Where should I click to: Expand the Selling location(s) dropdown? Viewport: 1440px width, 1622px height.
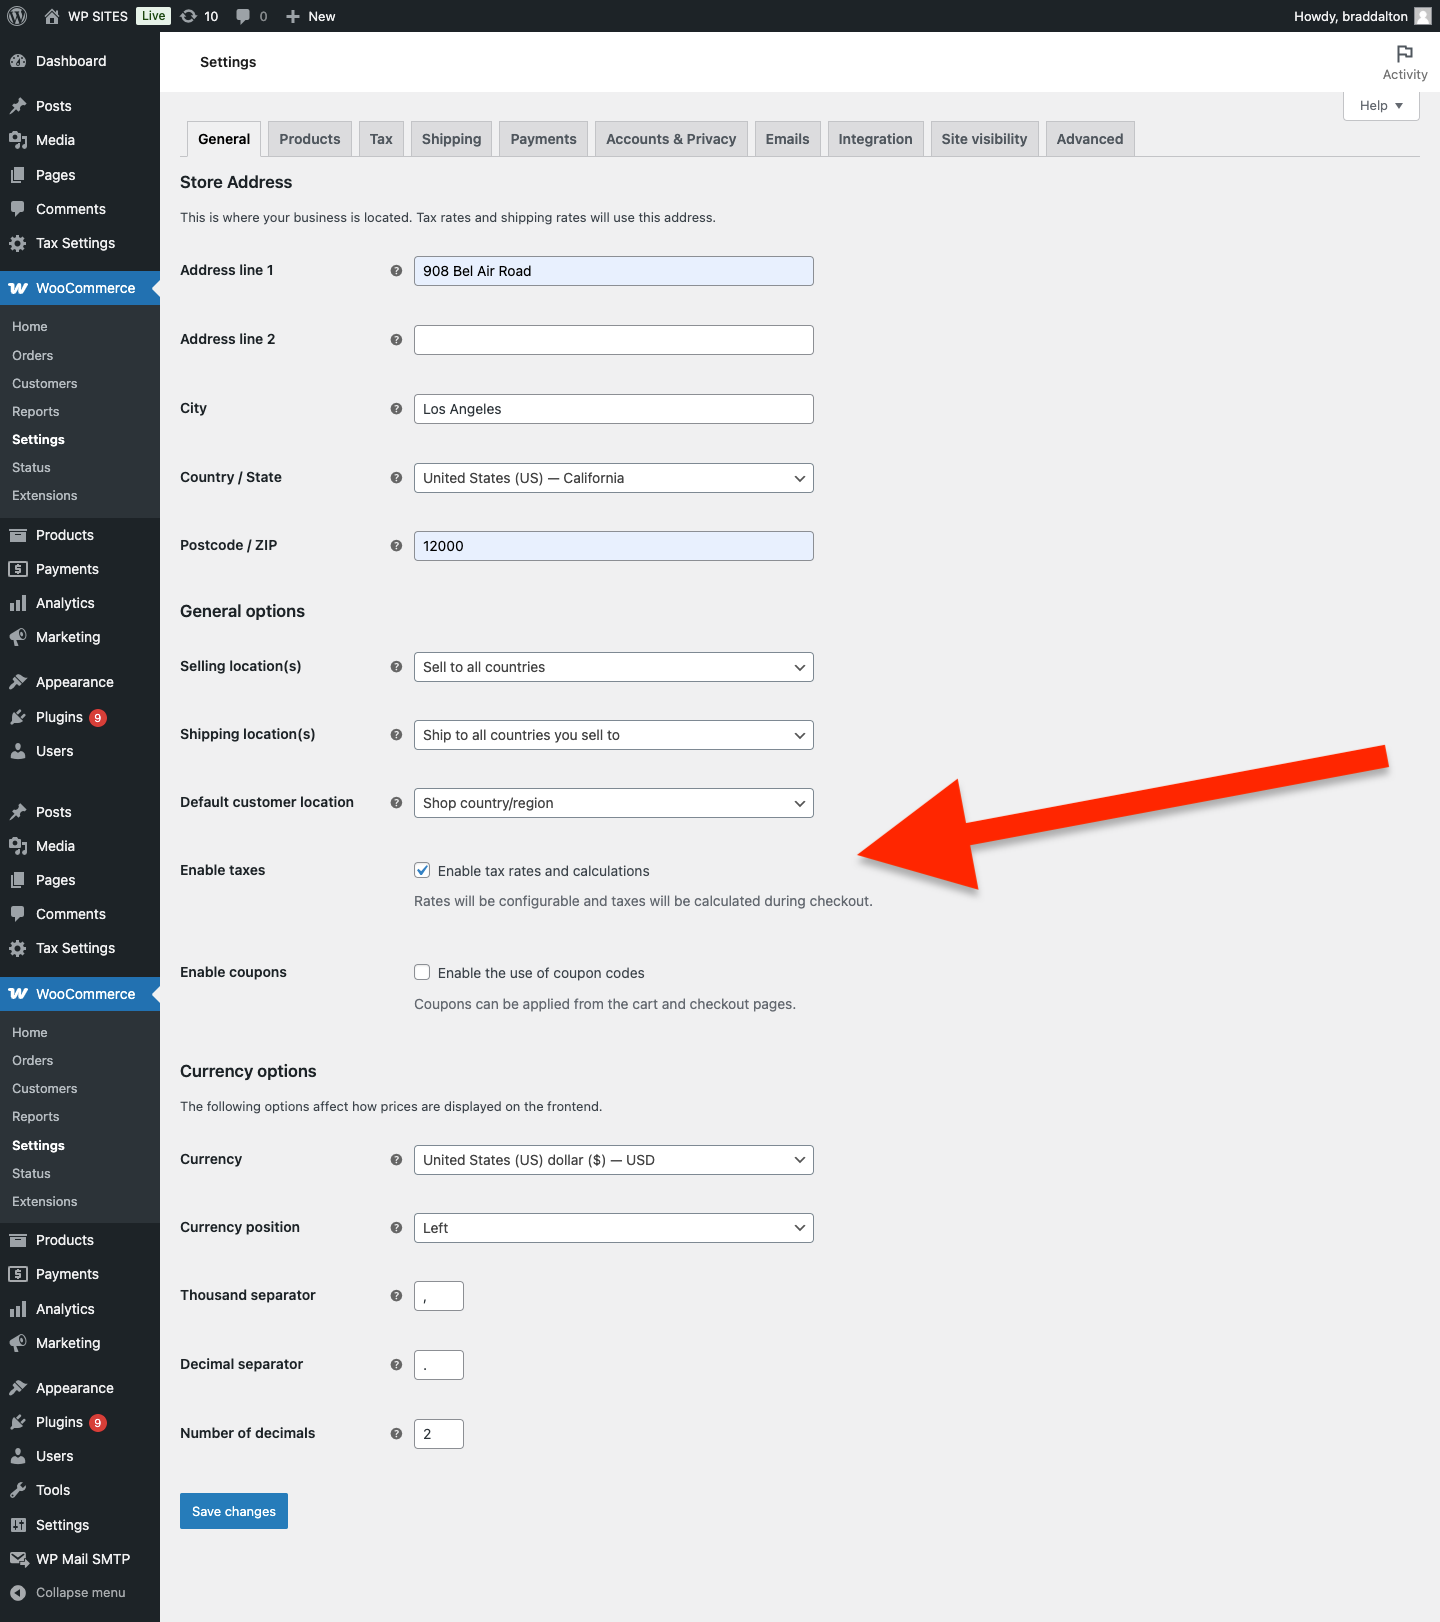pyautogui.click(x=613, y=667)
